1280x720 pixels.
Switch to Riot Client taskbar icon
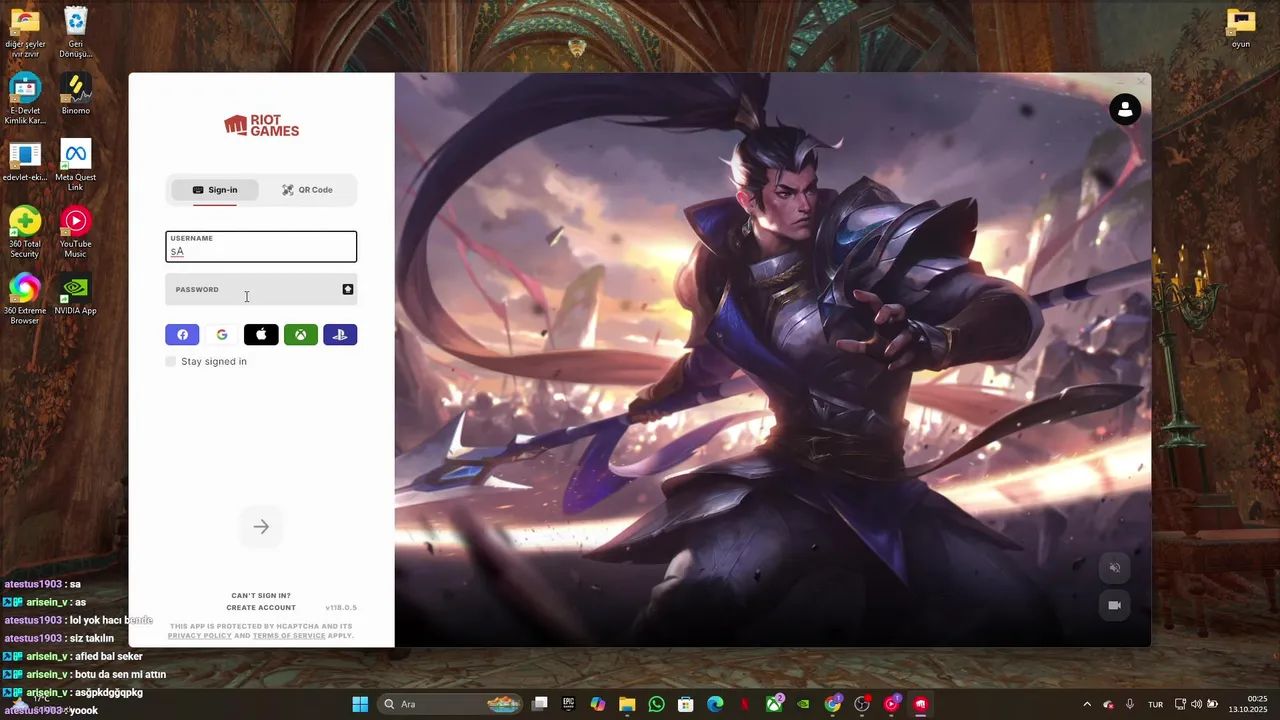click(921, 704)
